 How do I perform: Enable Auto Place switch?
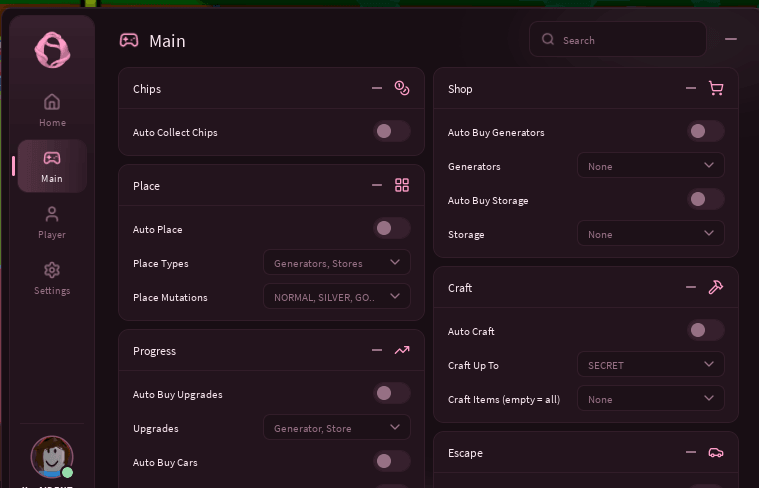tap(392, 228)
